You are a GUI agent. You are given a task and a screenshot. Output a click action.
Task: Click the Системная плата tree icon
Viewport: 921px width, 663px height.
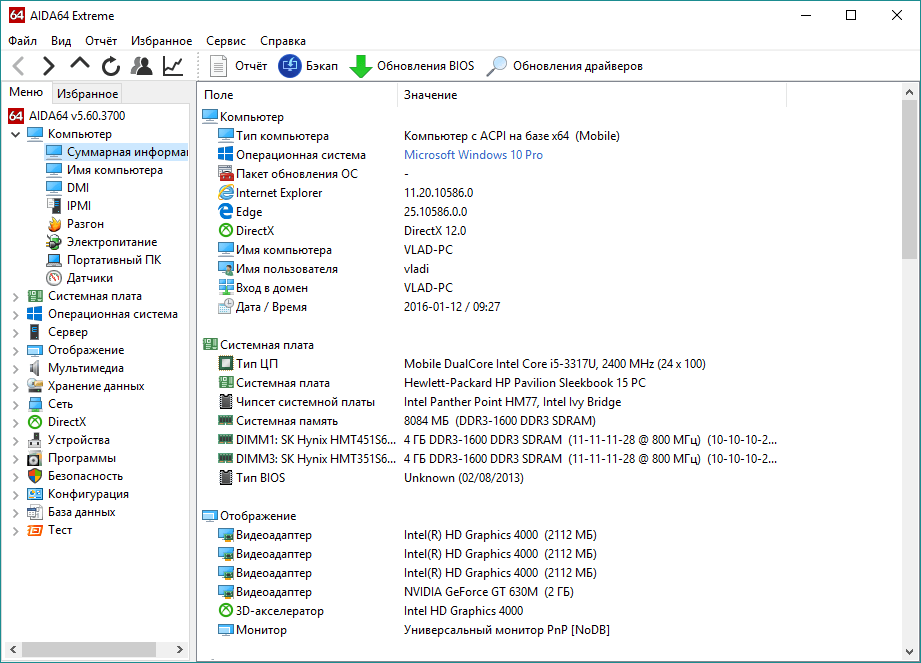tap(35, 296)
